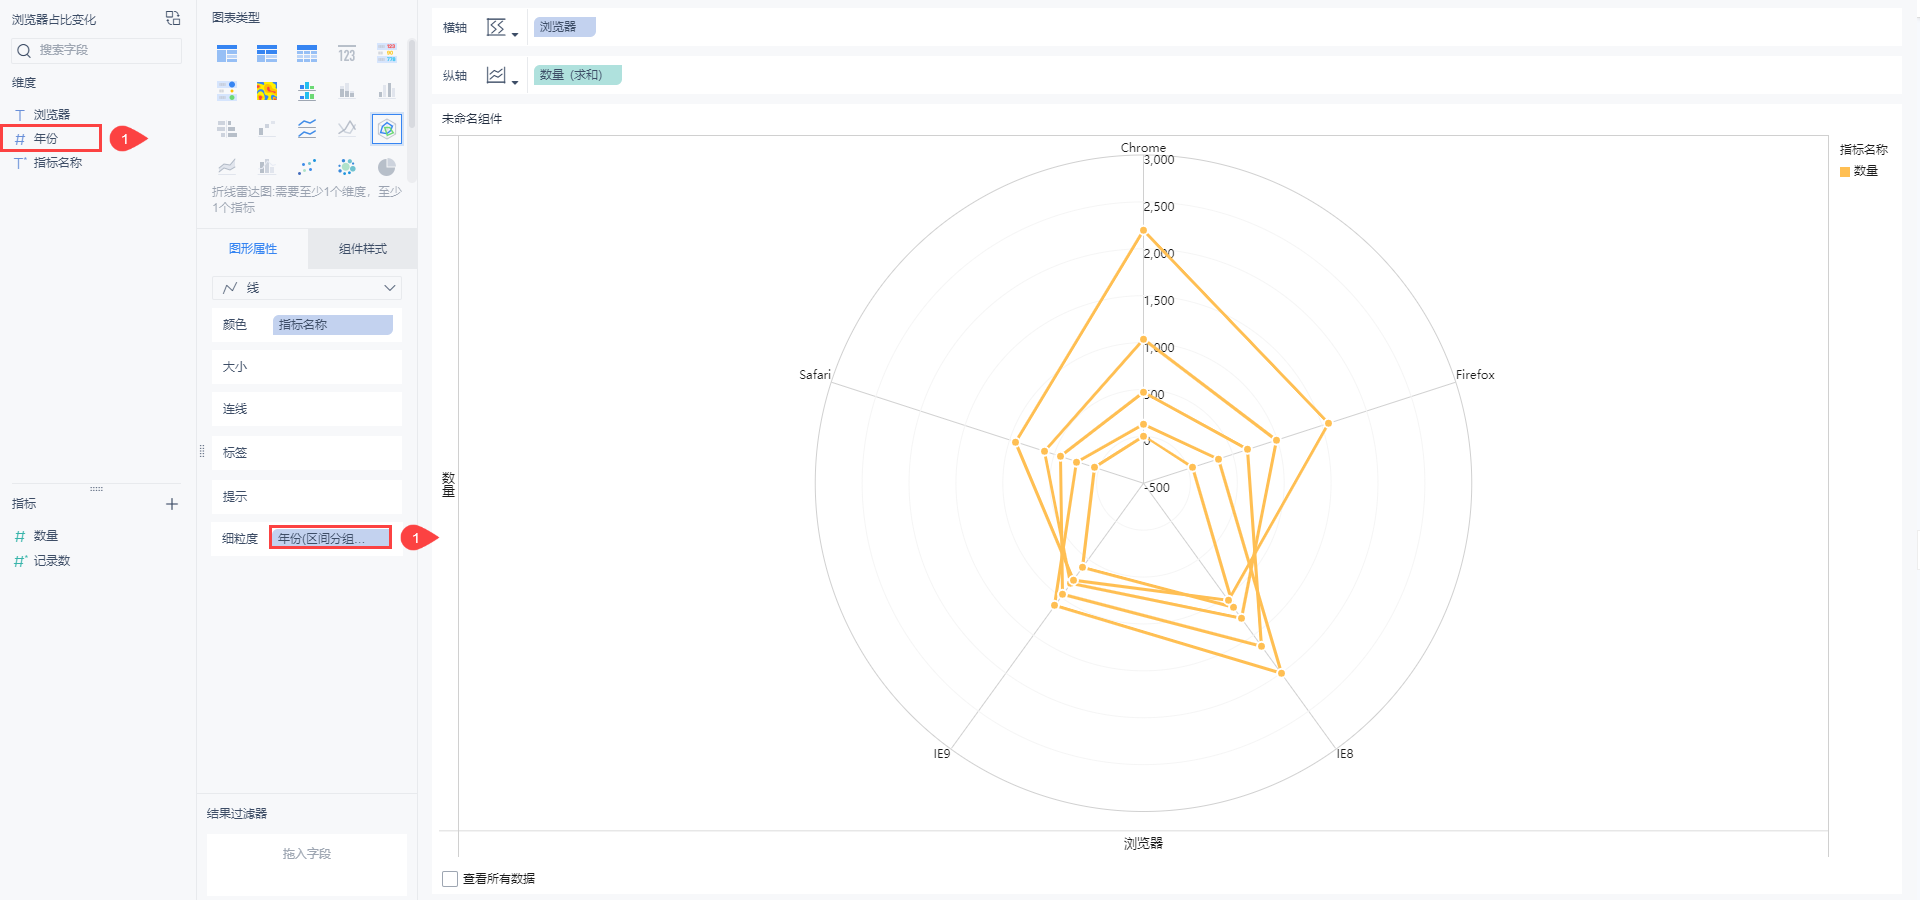This screenshot has height=900, width=1920.
Task: Choose the pie chart type icon
Action: click(387, 167)
